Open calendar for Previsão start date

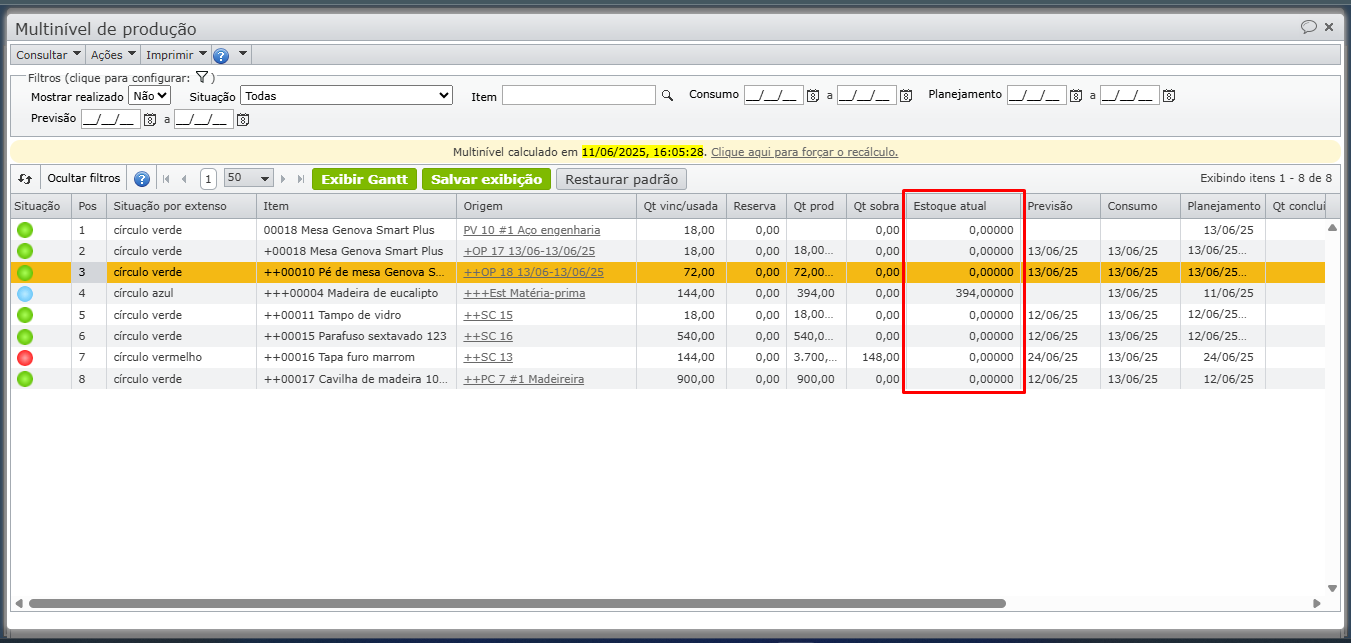[150, 120]
